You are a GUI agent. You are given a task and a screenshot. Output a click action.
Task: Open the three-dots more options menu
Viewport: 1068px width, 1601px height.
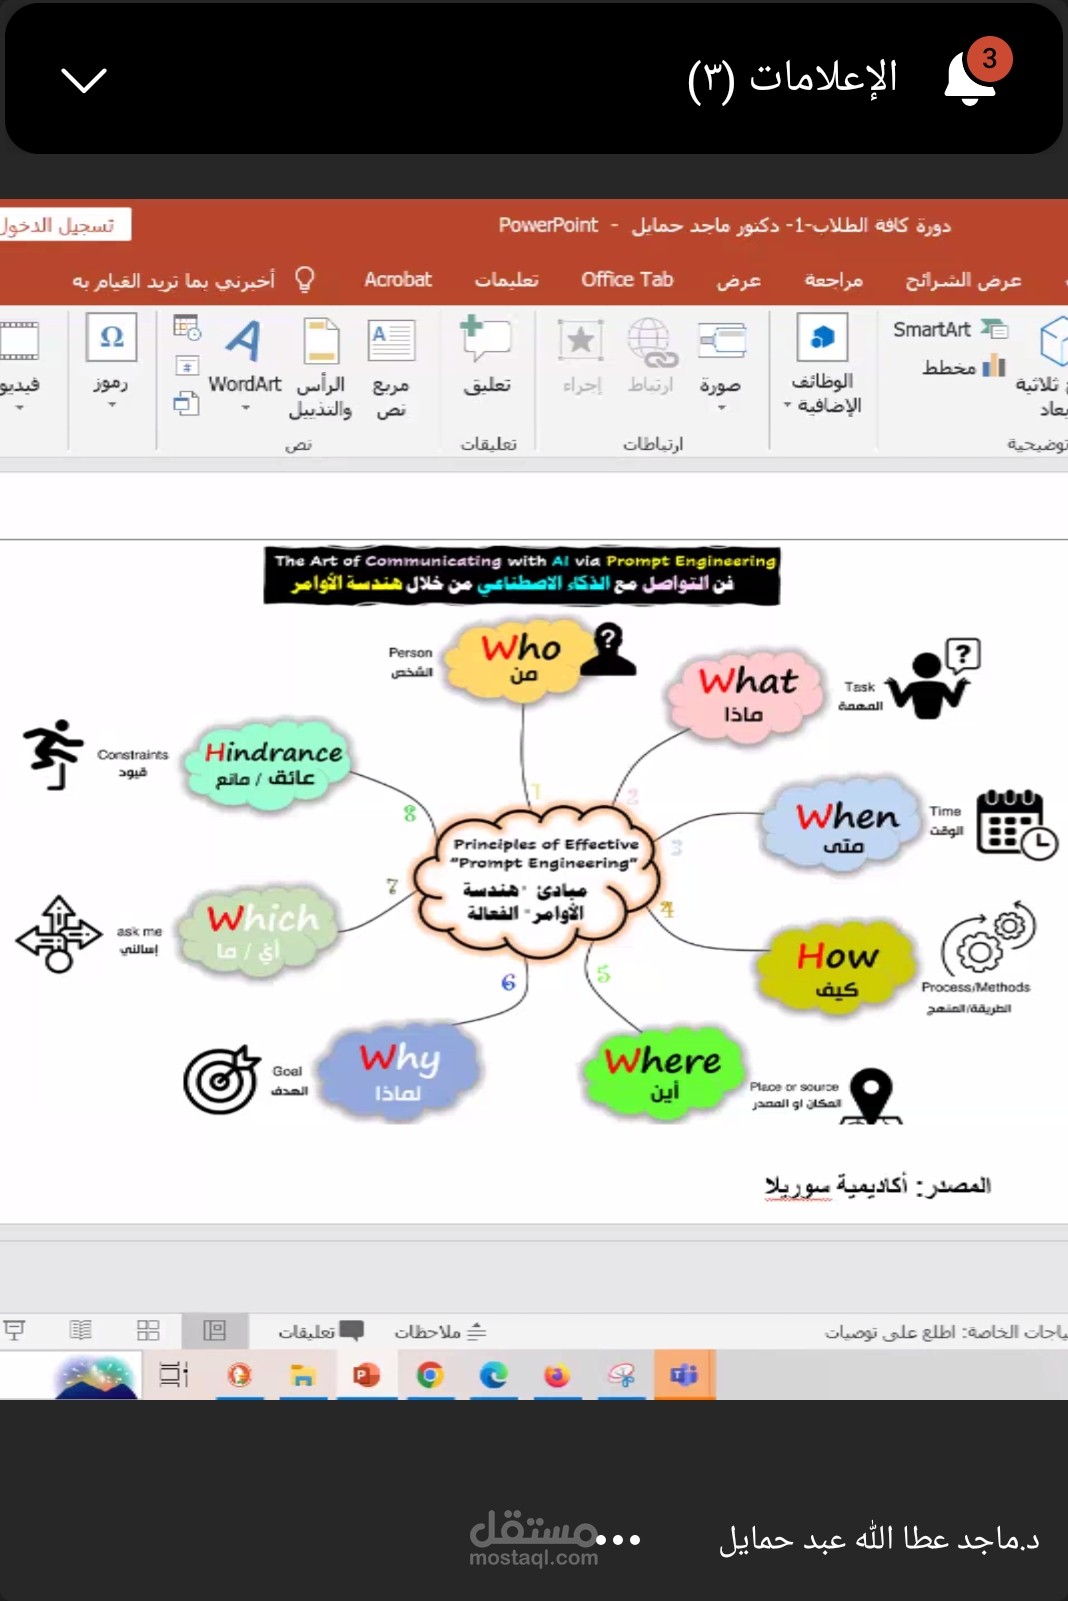click(620, 1540)
